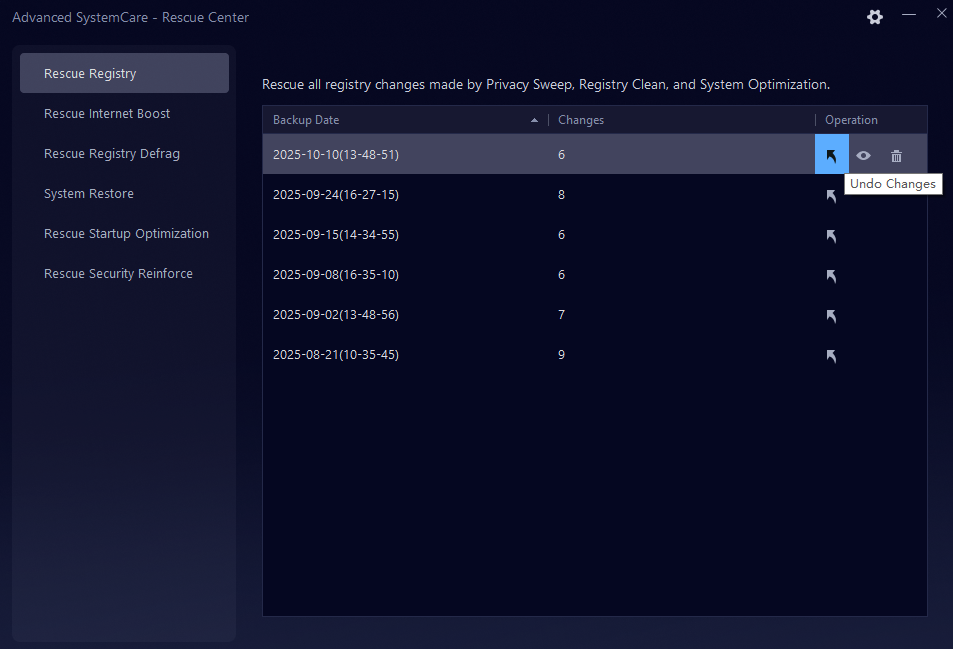953x649 pixels.
Task: Click undo arrow for 2025-09-24 backup
Action: pos(831,196)
